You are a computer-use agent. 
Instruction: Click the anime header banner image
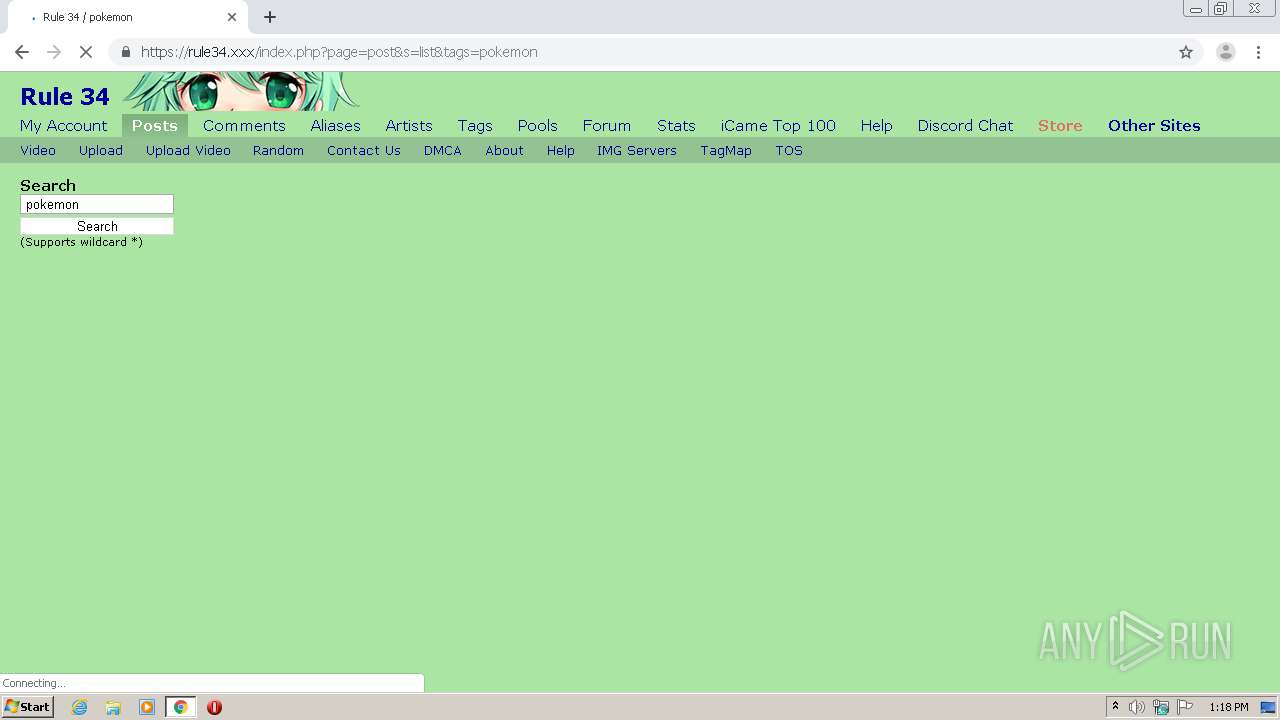[241, 91]
